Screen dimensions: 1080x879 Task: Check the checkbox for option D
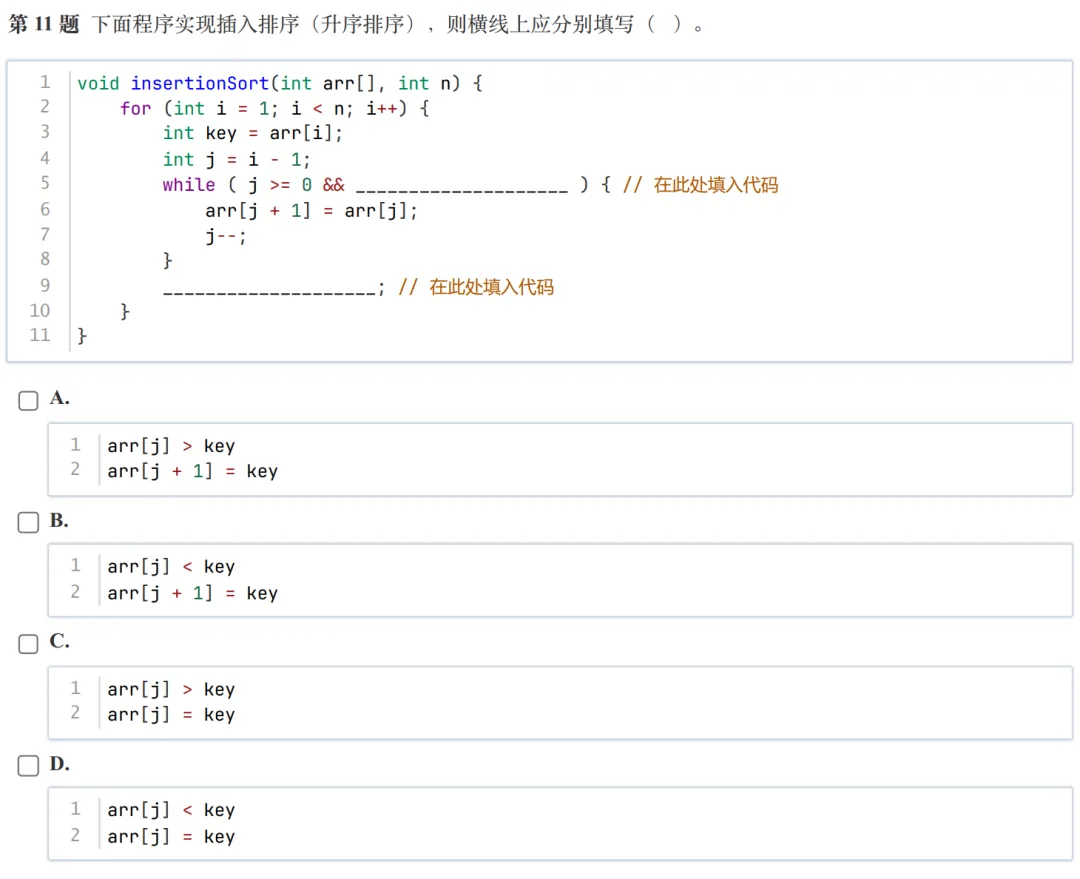(x=28, y=766)
